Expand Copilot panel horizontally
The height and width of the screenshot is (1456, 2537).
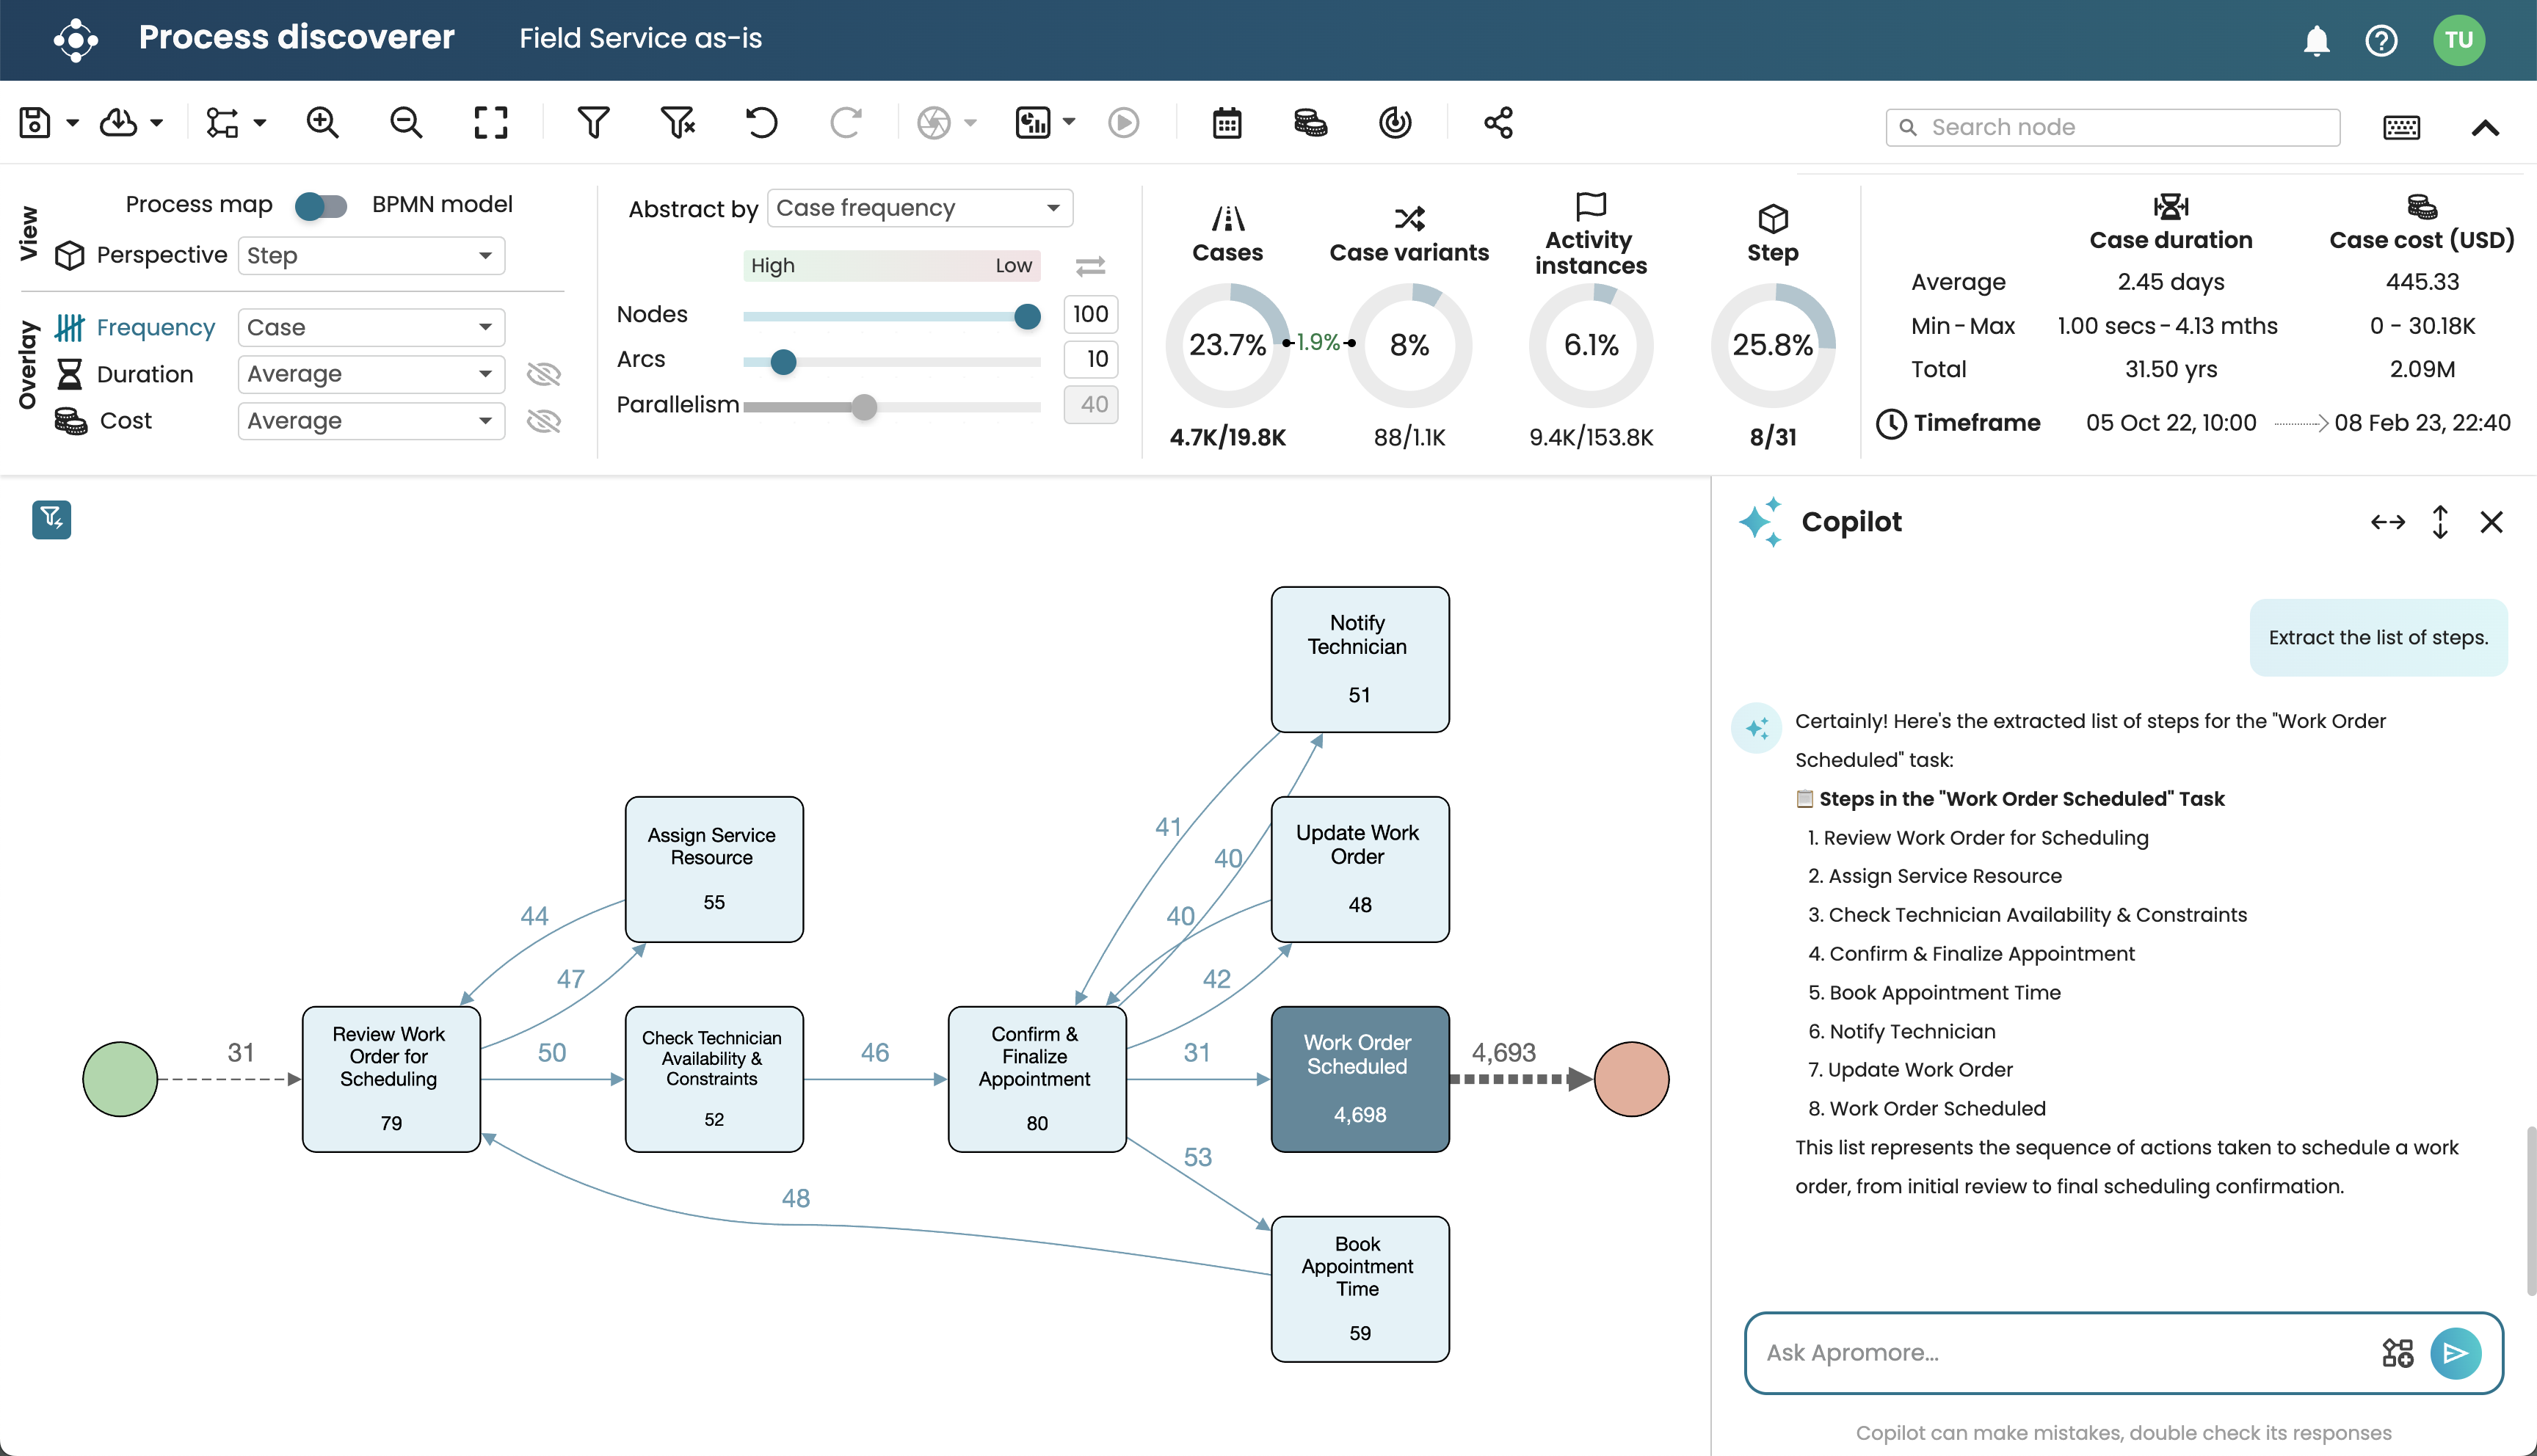point(2388,522)
